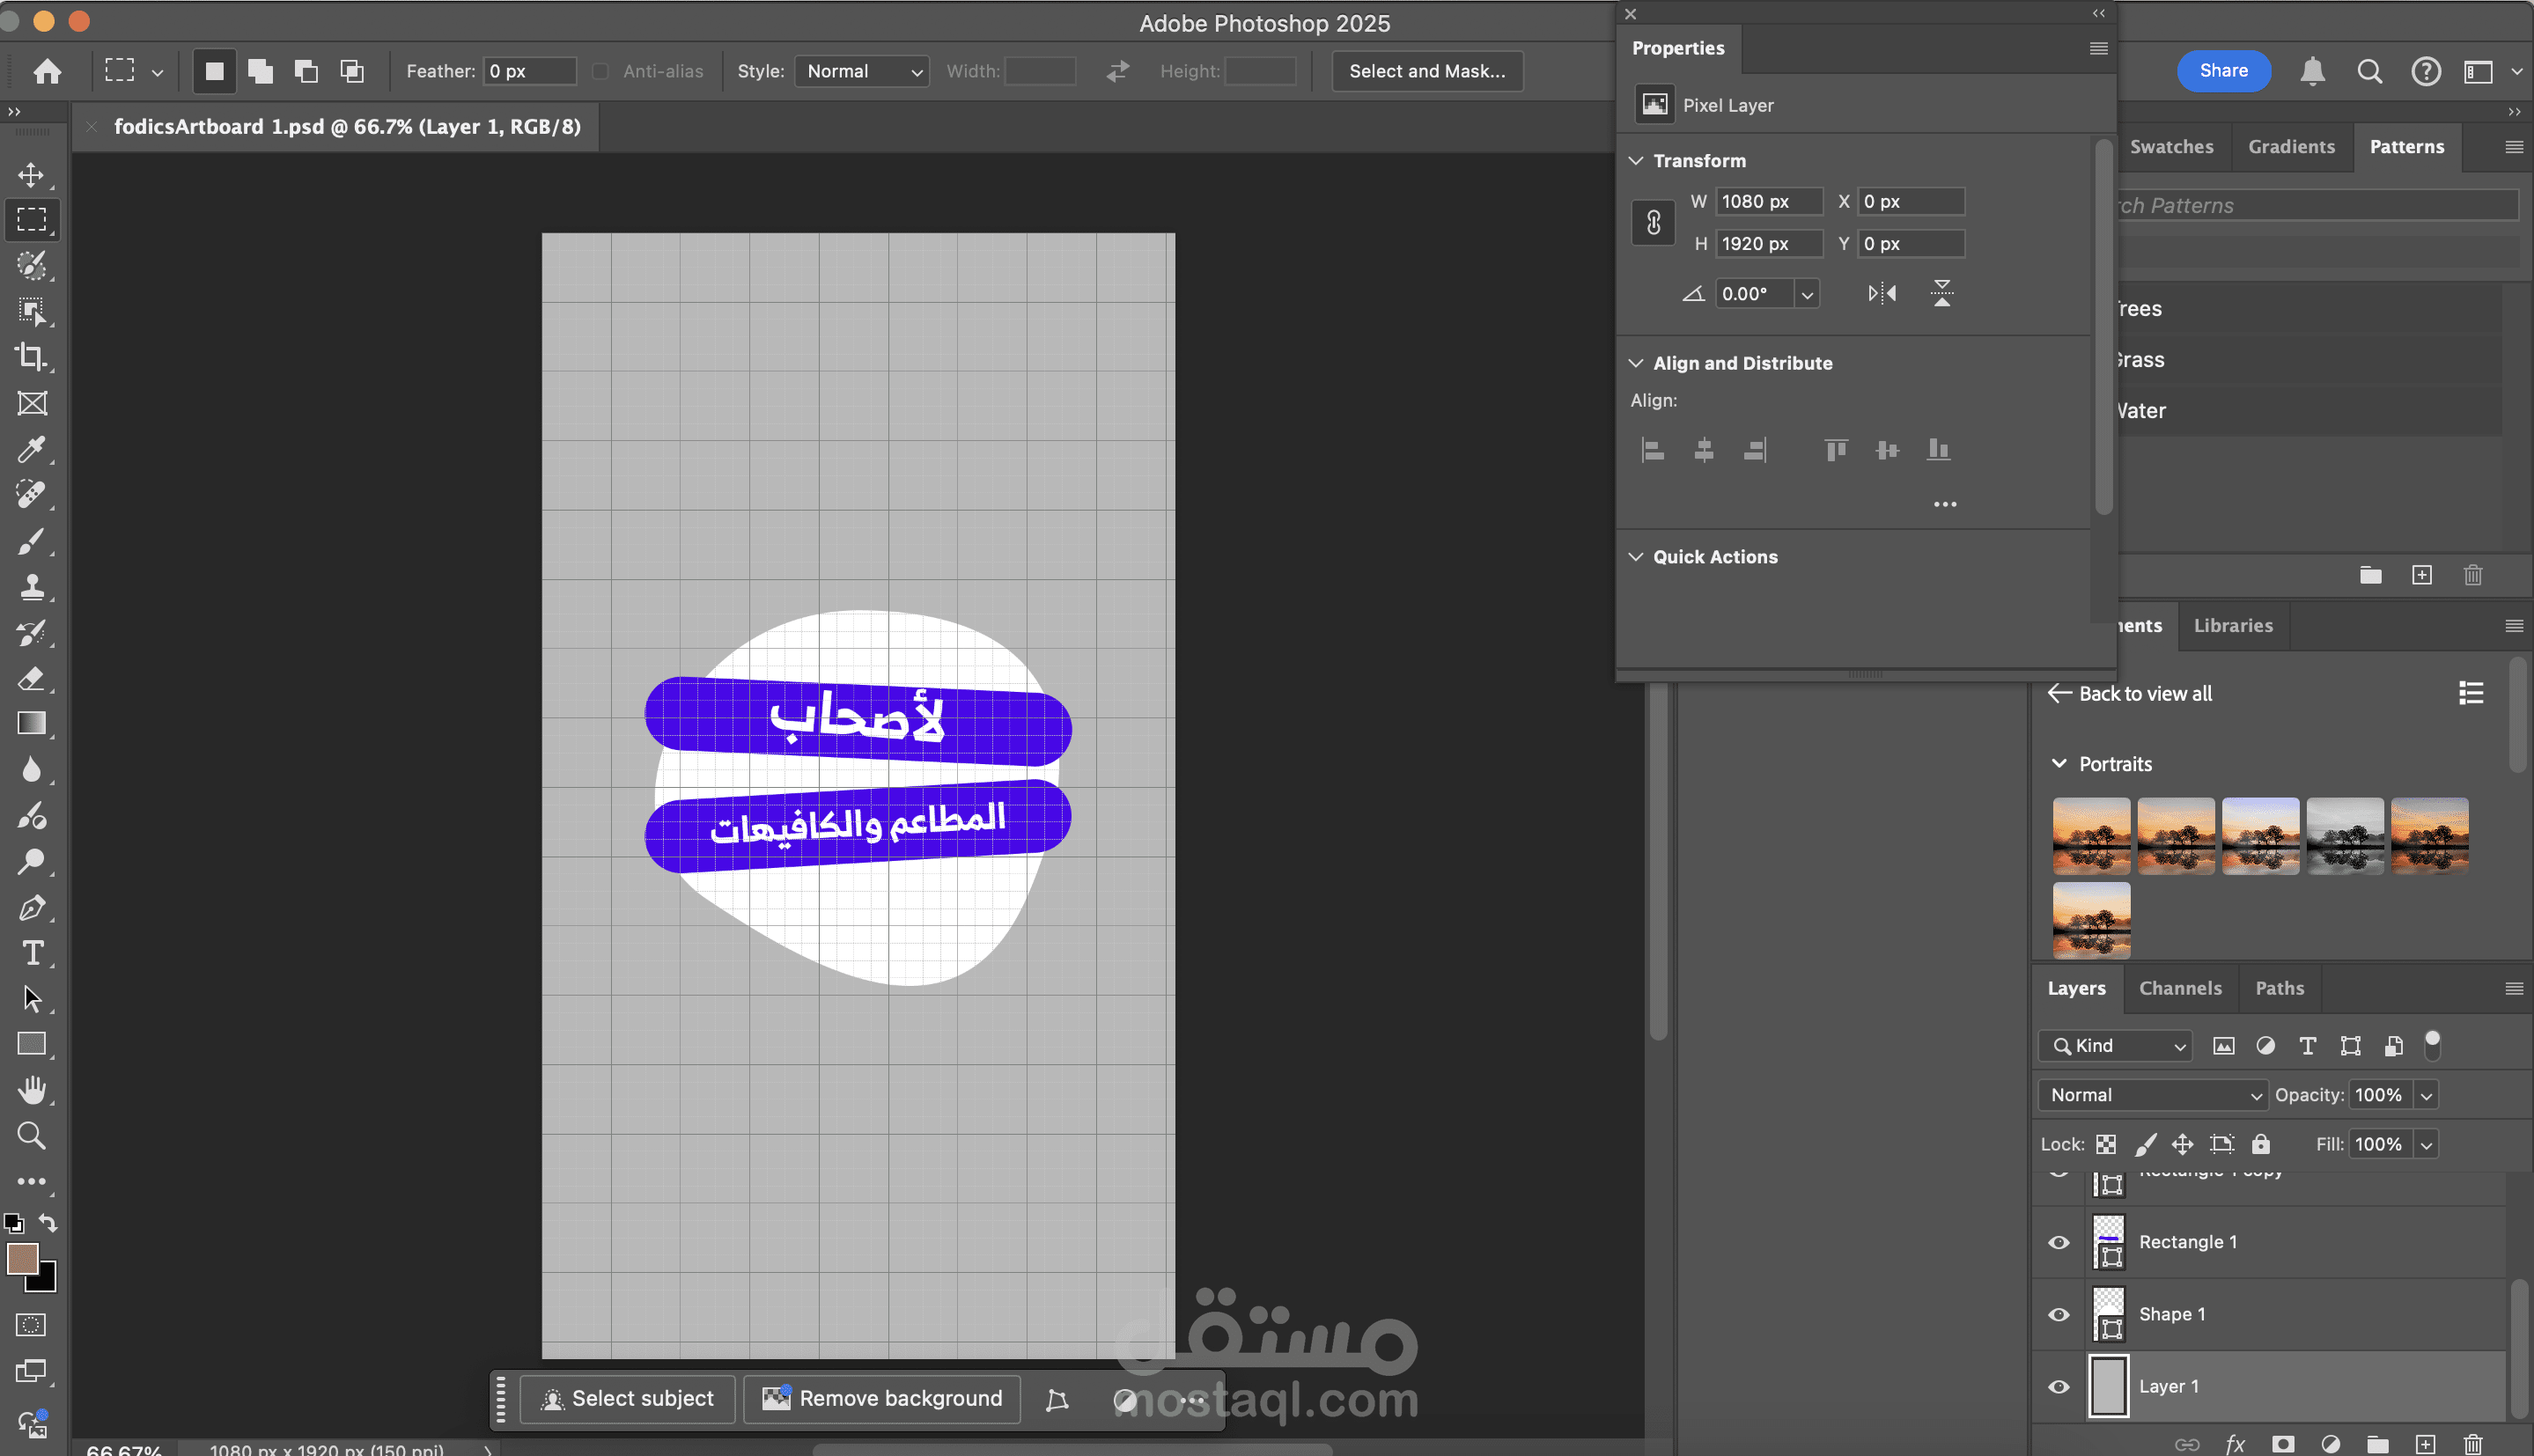The image size is (2534, 1456).
Task: Open notifications bell icon
Action: coord(2312,71)
